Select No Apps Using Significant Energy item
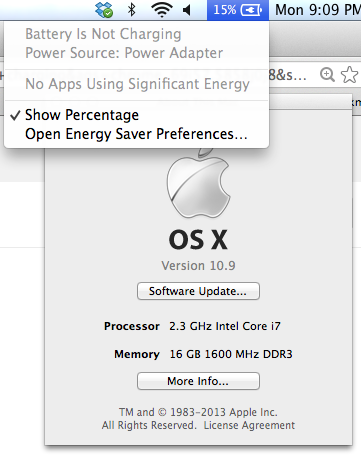361x455 pixels. 136,84
